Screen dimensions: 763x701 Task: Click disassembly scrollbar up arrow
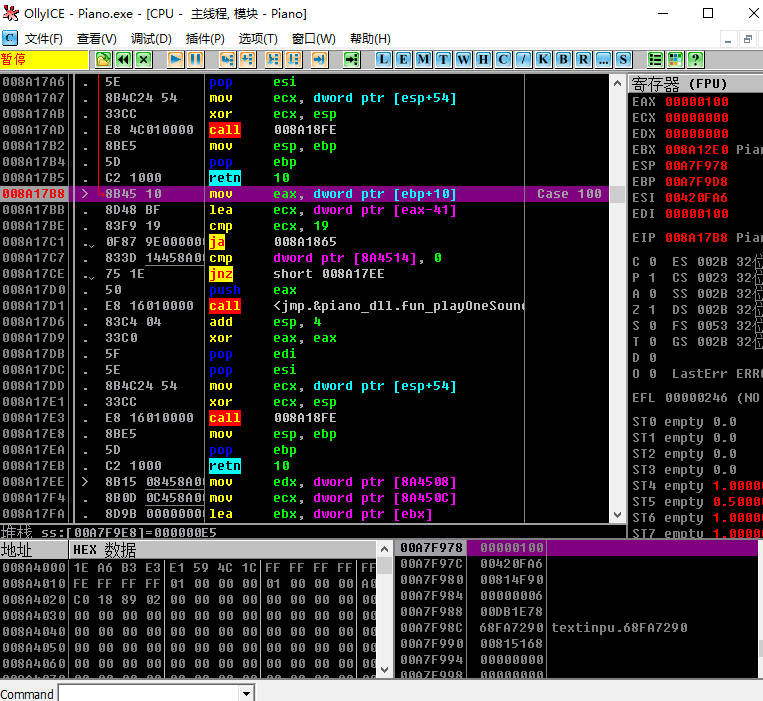tap(618, 83)
